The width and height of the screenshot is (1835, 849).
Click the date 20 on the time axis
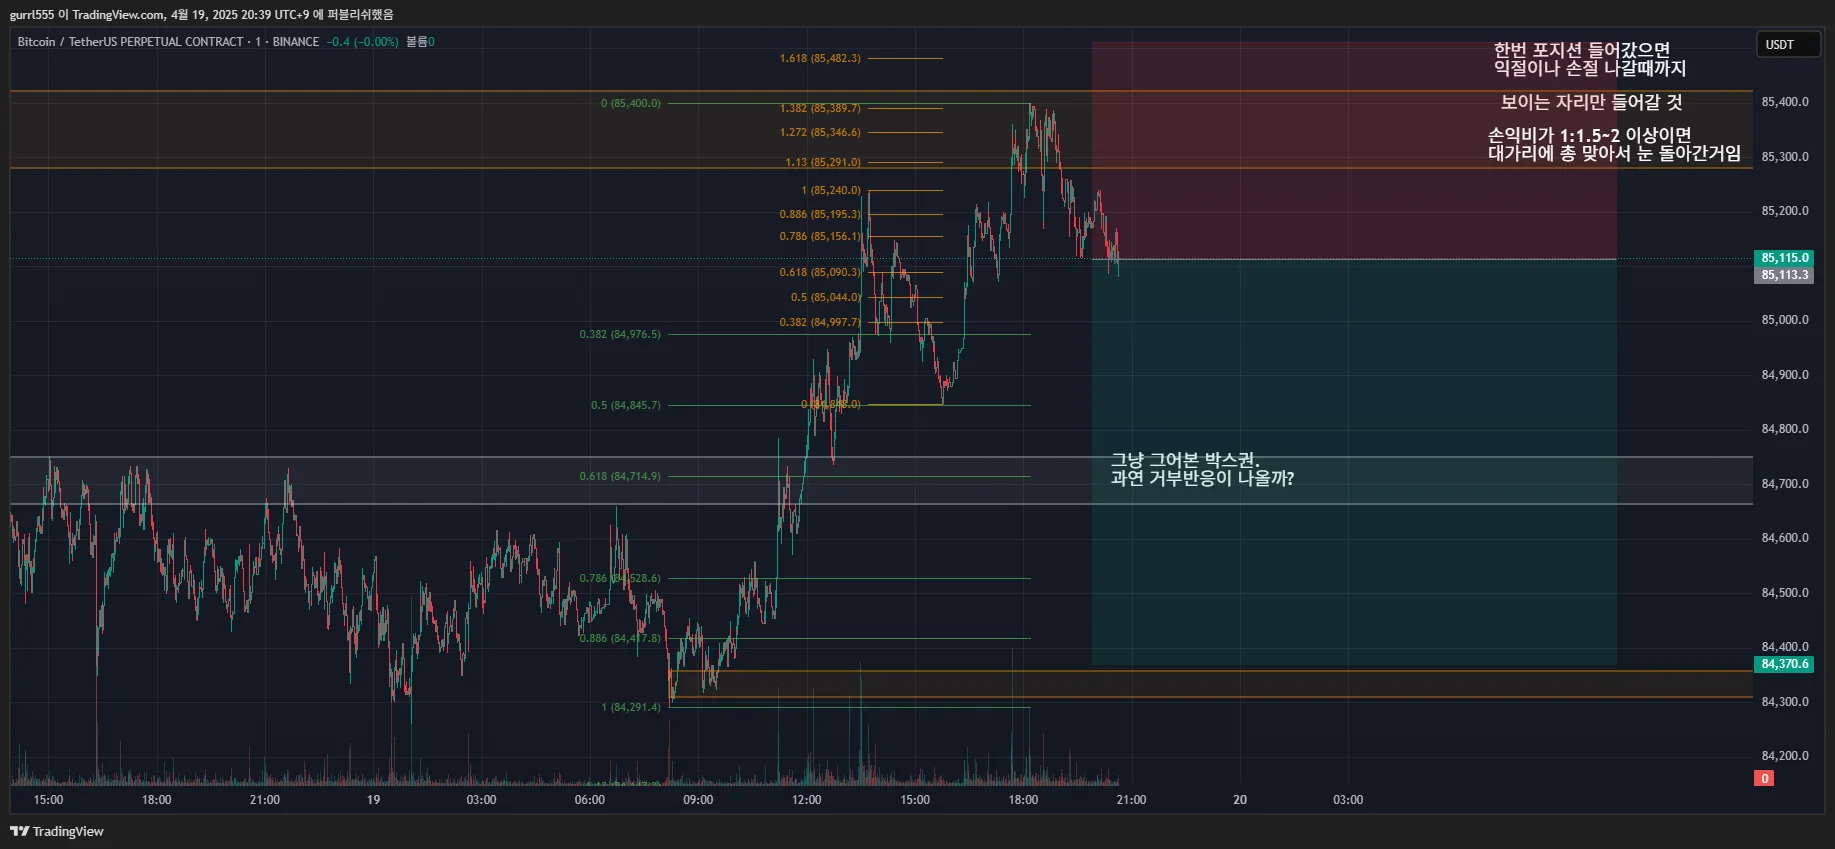1240,800
